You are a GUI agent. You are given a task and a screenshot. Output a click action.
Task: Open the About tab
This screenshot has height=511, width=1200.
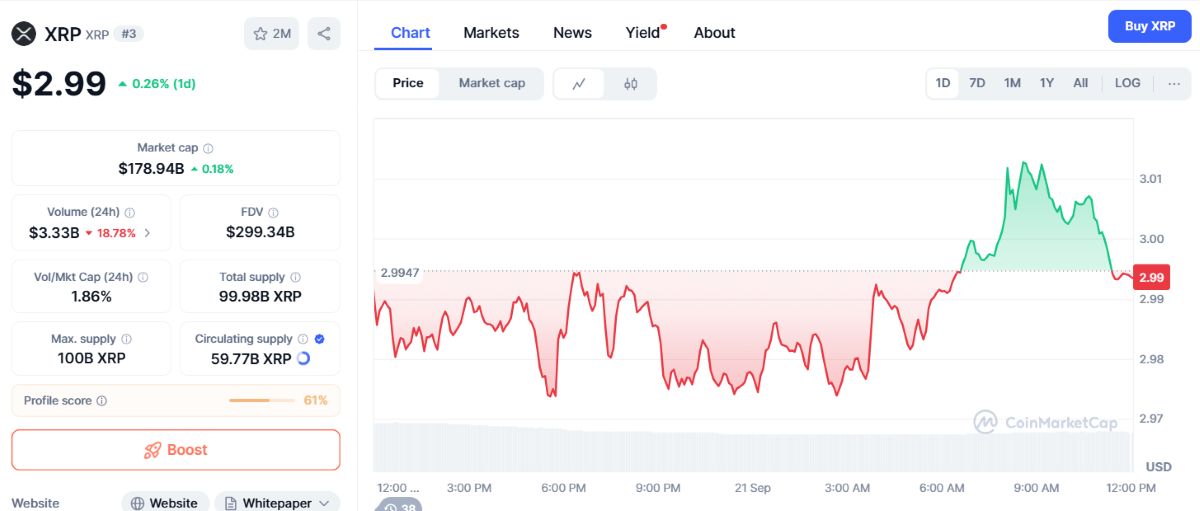point(714,32)
